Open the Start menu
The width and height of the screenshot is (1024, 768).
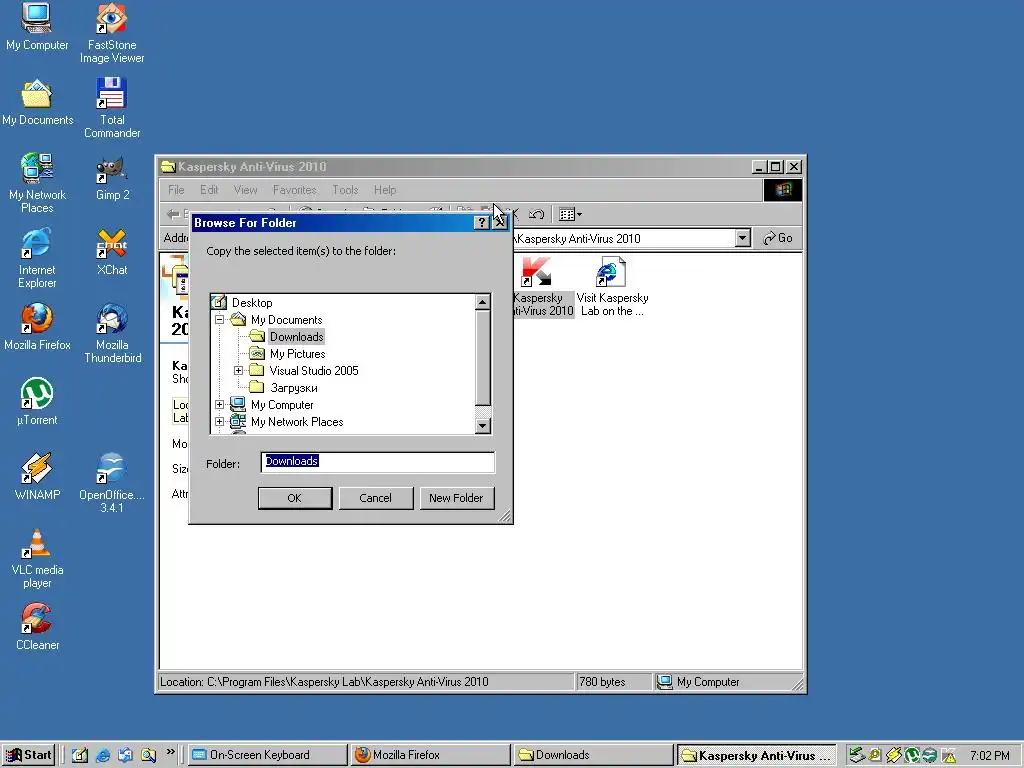[x=28, y=755]
